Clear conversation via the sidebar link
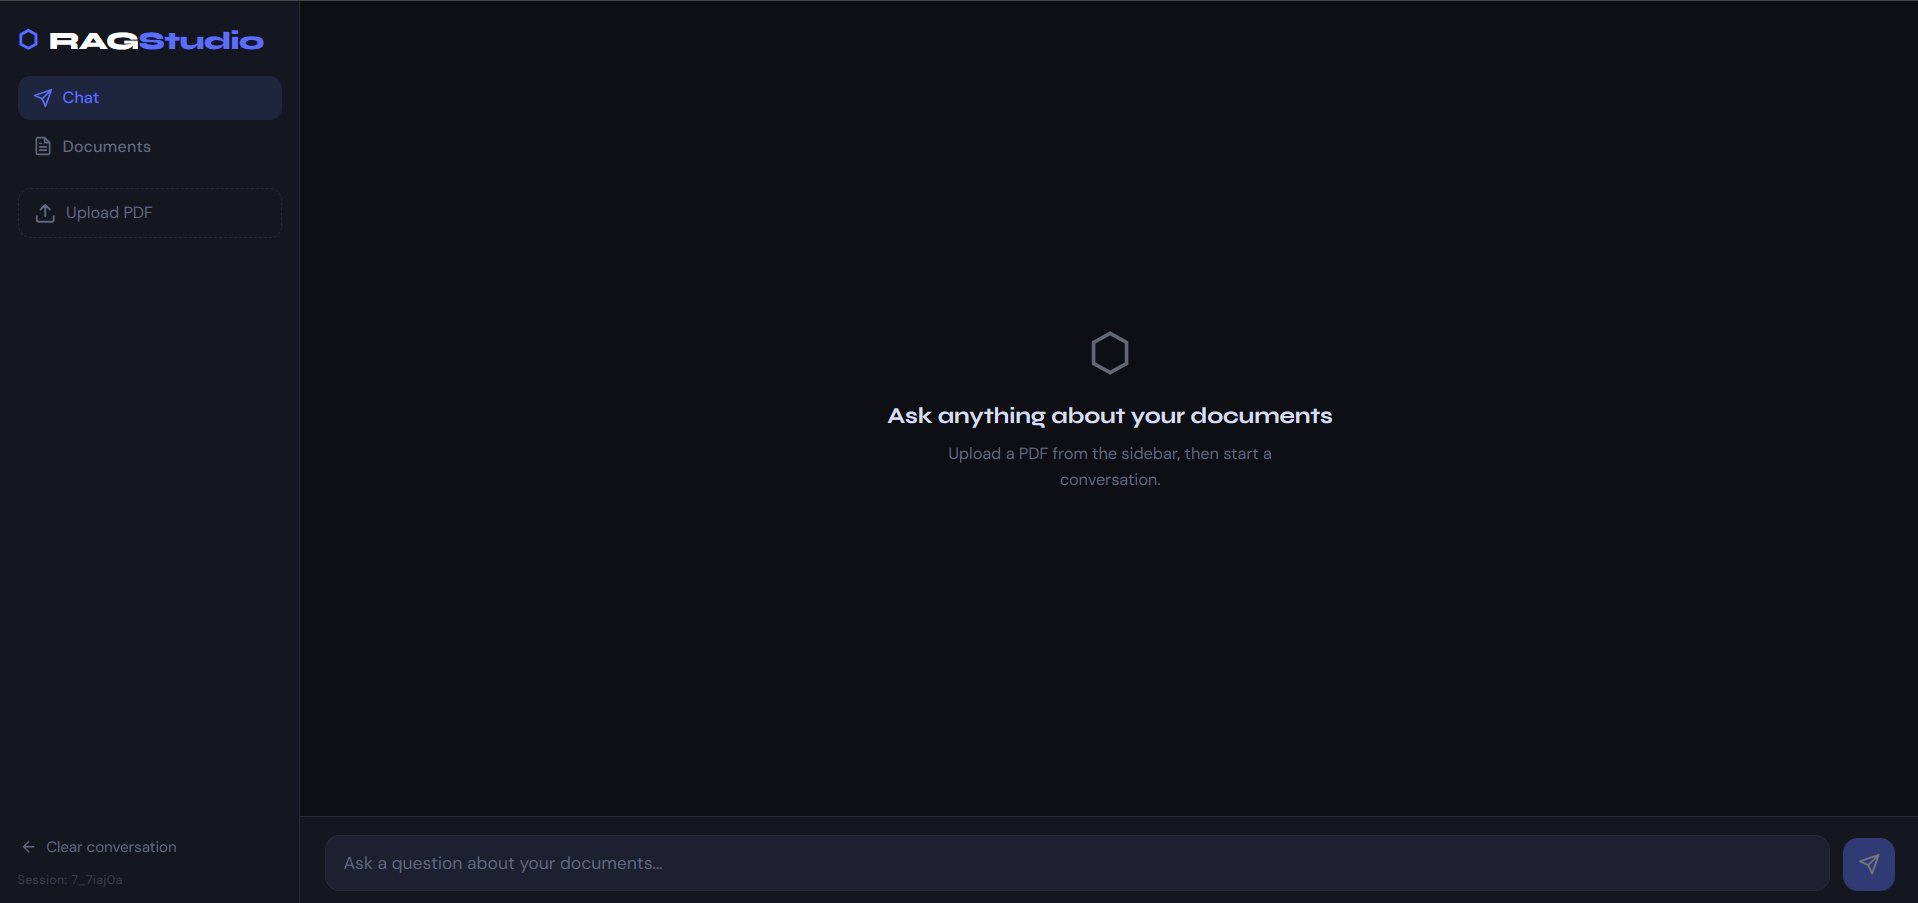The image size is (1918, 903). click(x=99, y=847)
